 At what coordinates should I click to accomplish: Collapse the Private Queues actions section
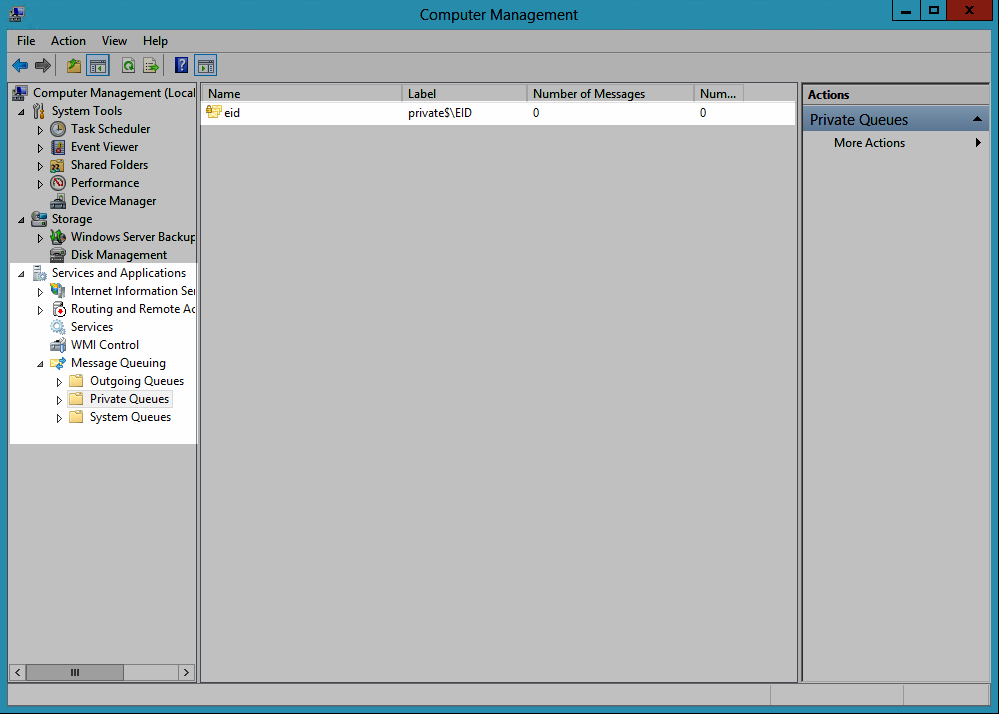979,120
